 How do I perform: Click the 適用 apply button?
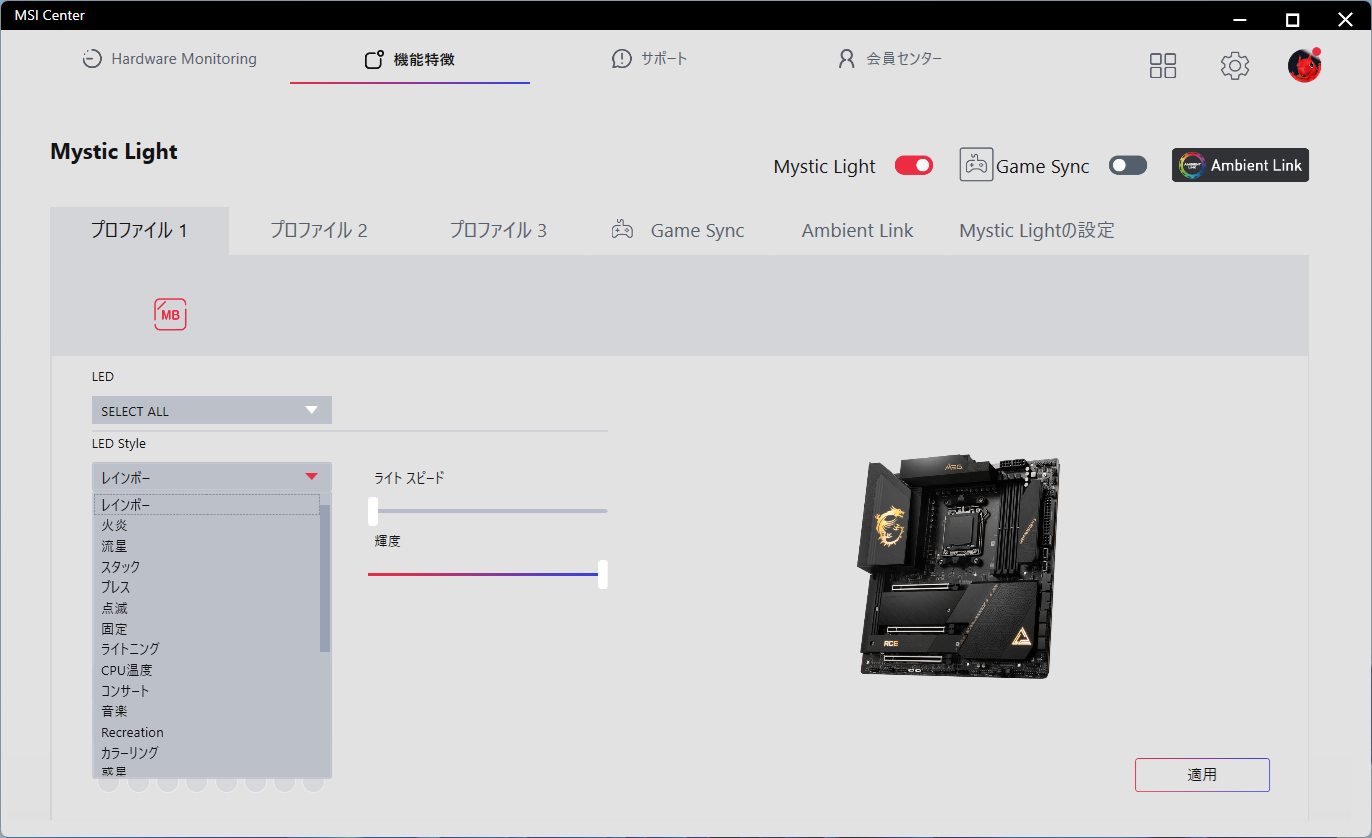(x=1202, y=775)
